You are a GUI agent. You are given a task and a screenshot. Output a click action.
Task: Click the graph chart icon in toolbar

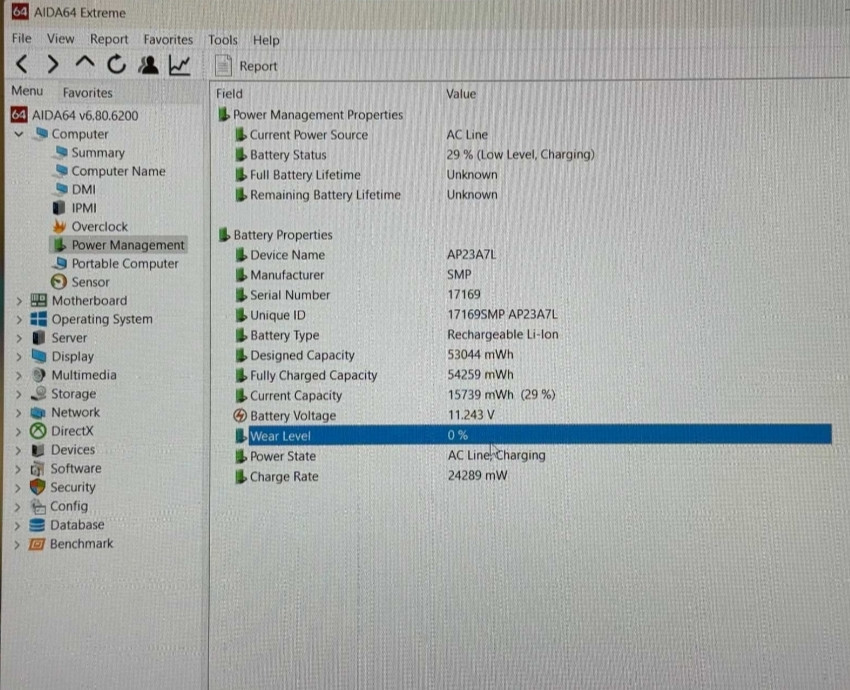pyautogui.click(x=180, y=66)
